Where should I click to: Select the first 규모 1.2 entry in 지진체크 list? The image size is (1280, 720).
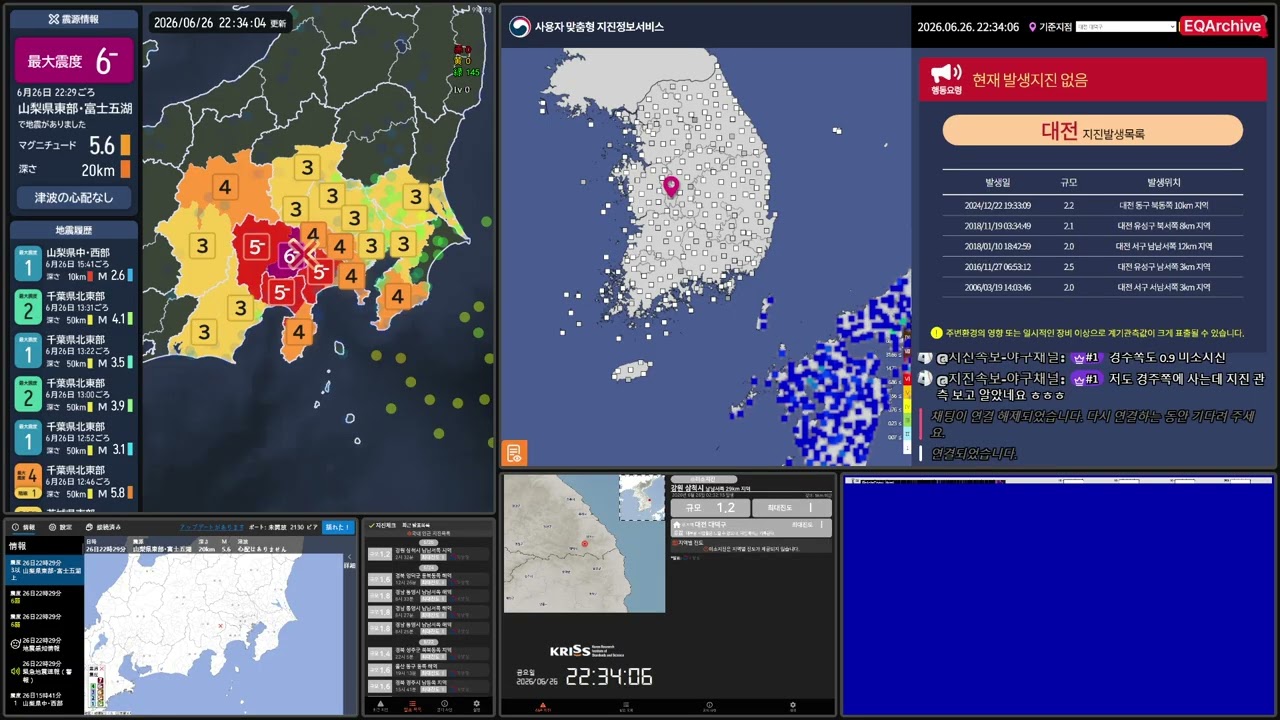coord(428,553)
